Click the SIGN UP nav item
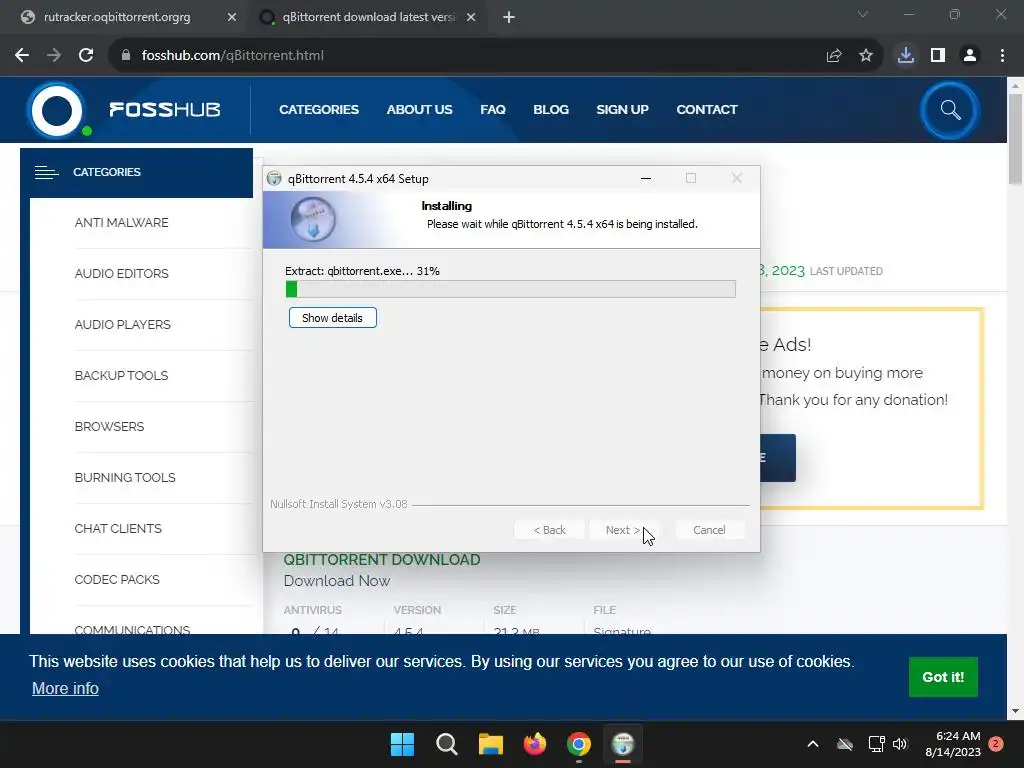Viewport: 1024px width, 768px height. 622,110
